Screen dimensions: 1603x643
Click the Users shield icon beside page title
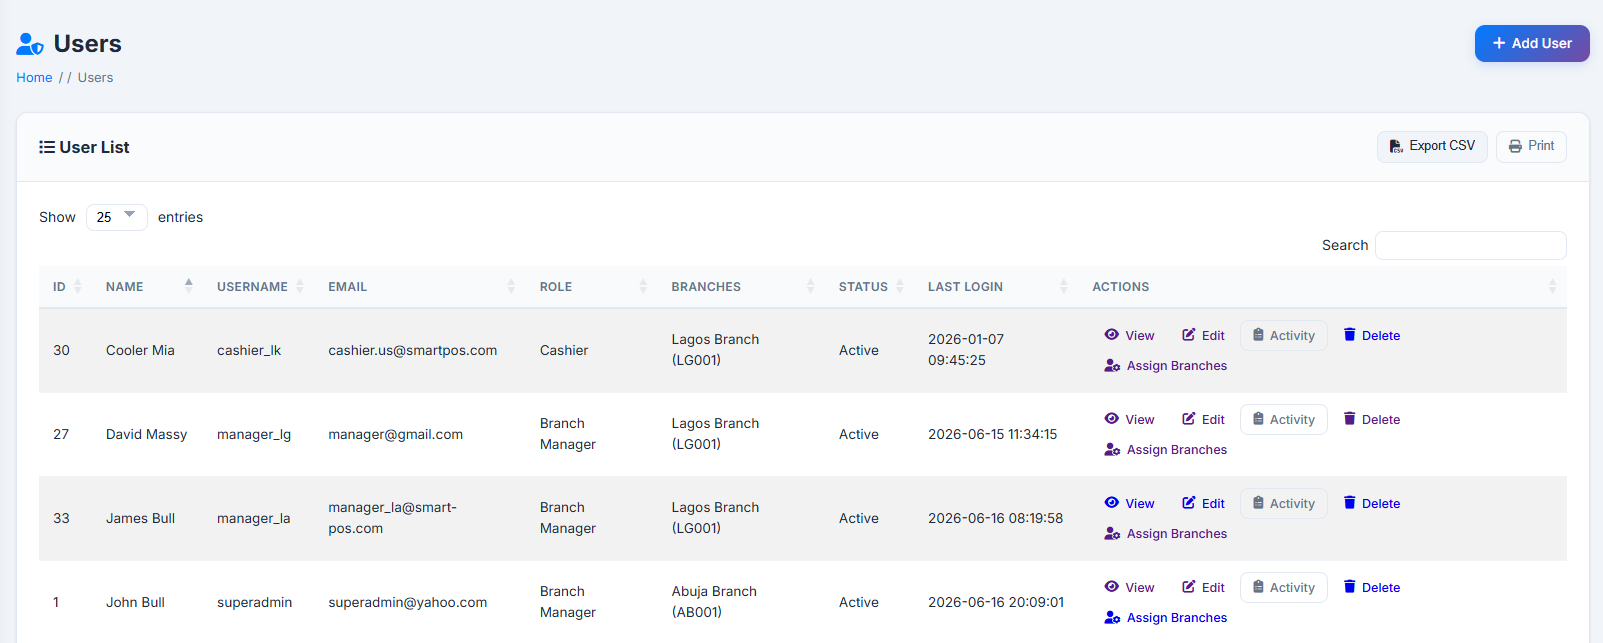(x=30, y=44)
